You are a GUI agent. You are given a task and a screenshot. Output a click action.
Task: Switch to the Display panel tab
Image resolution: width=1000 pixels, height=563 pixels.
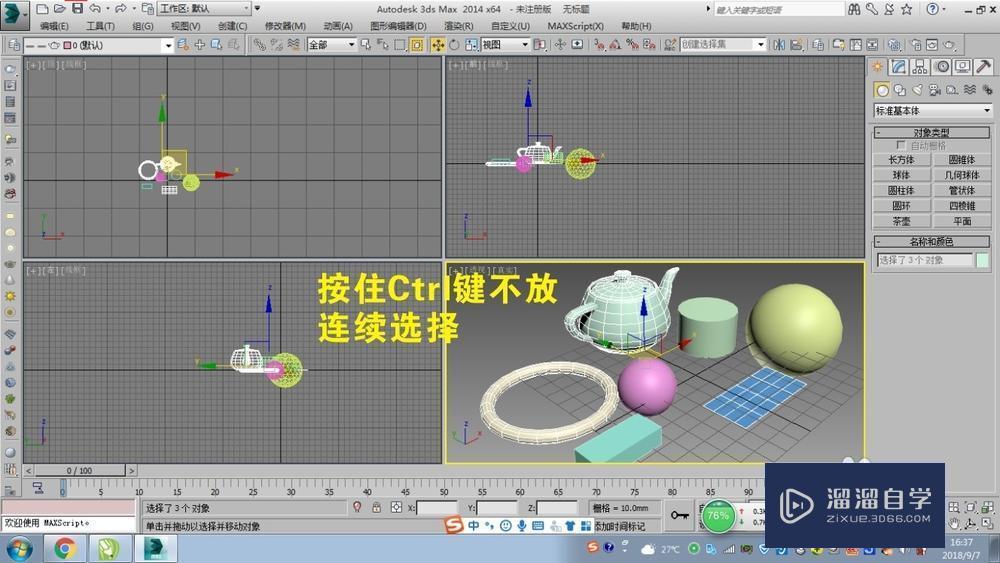[x=962, y=66]
